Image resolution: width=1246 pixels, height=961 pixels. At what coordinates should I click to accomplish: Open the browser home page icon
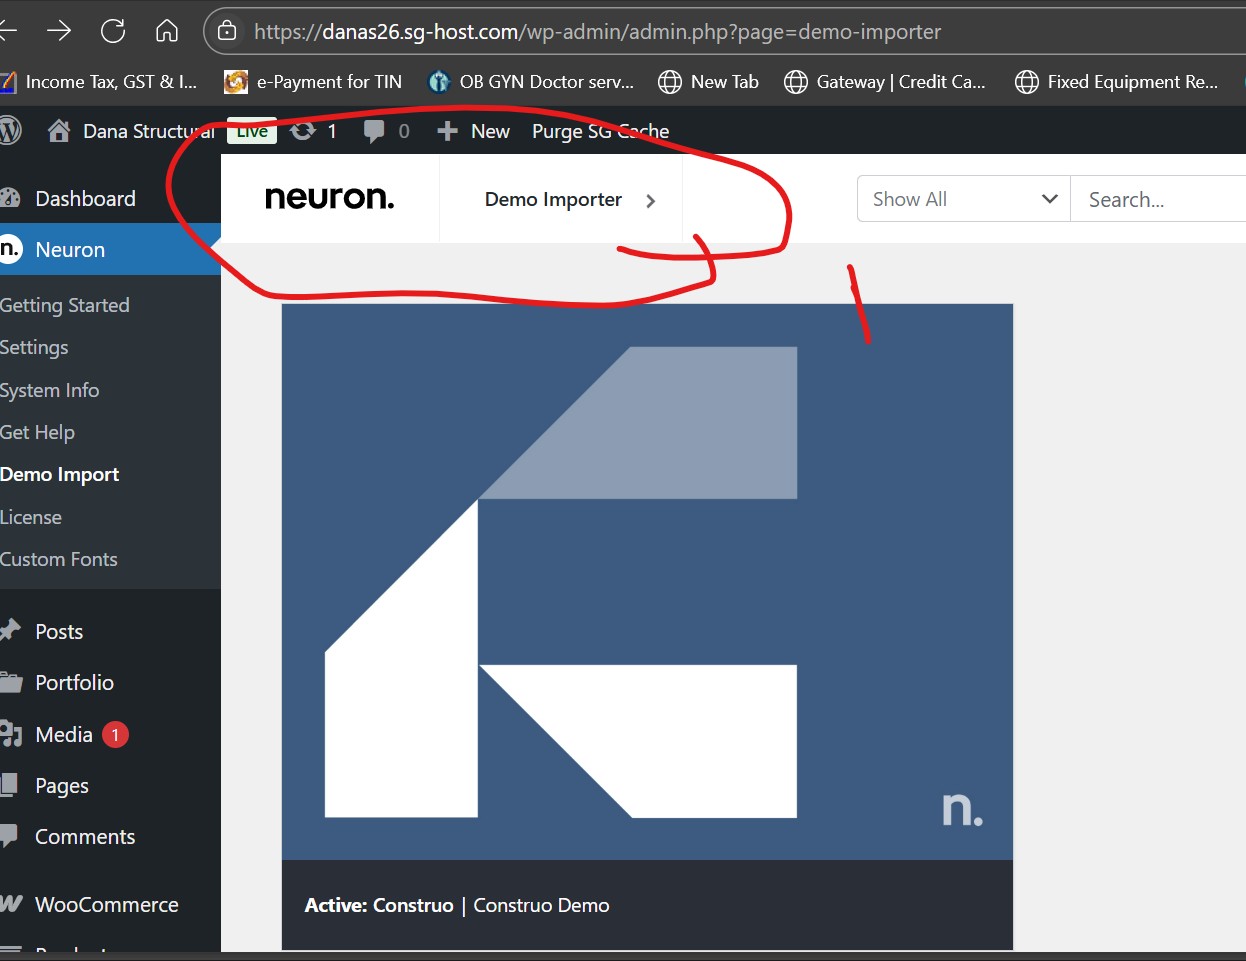pyautogui.click(x=167, y=31)
